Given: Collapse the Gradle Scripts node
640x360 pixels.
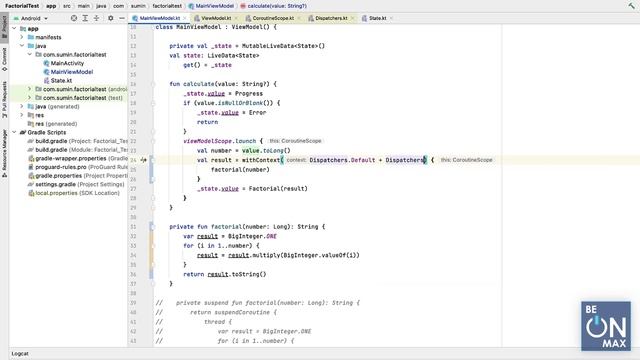Looking at the screenshot, I should point(14,132).
